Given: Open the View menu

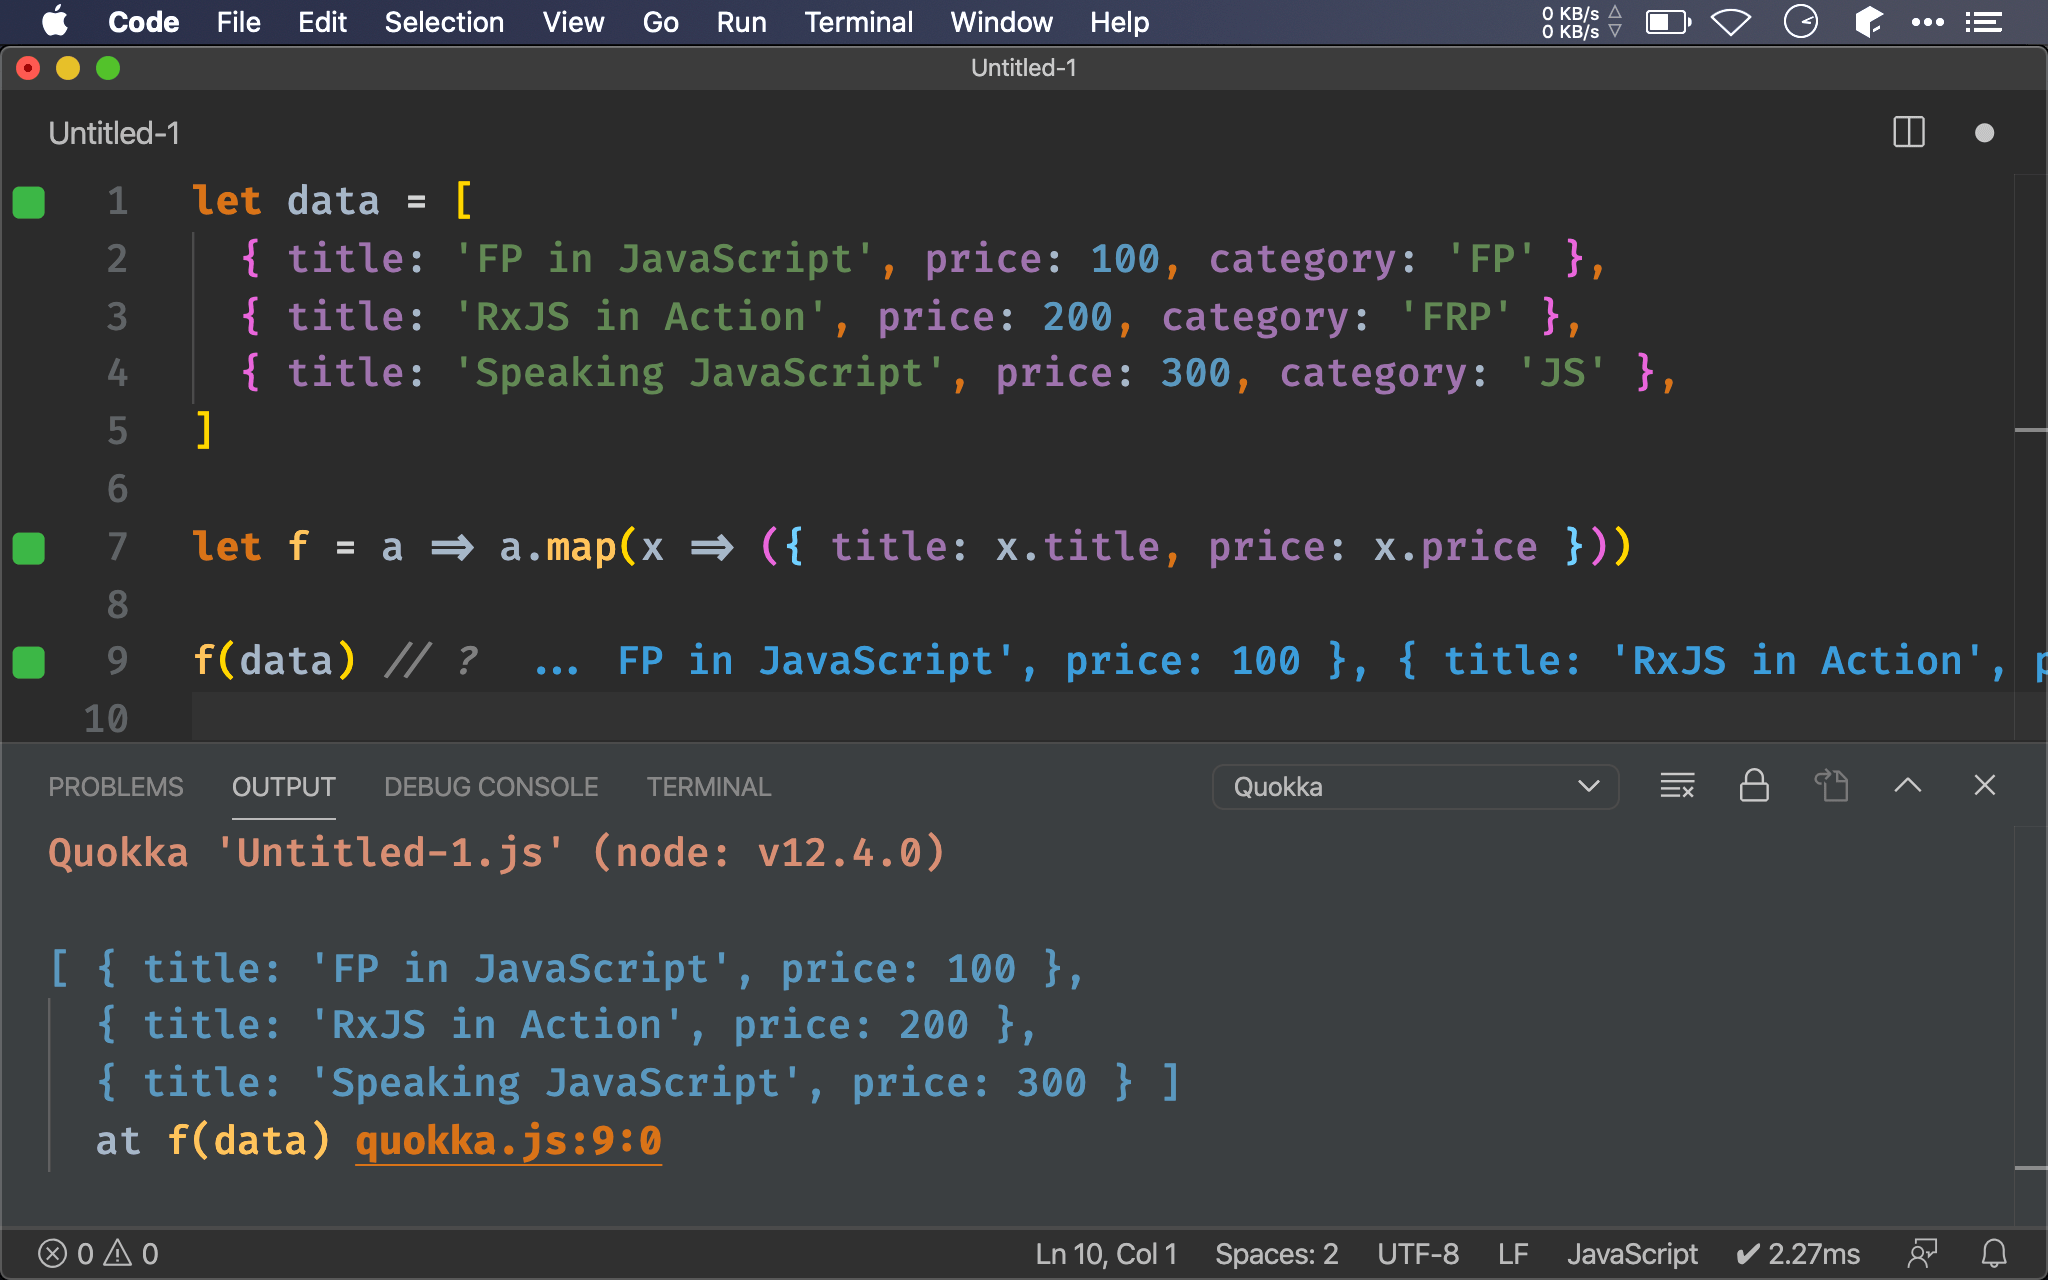Looking at the screenshot, I should tap(573, 22).
